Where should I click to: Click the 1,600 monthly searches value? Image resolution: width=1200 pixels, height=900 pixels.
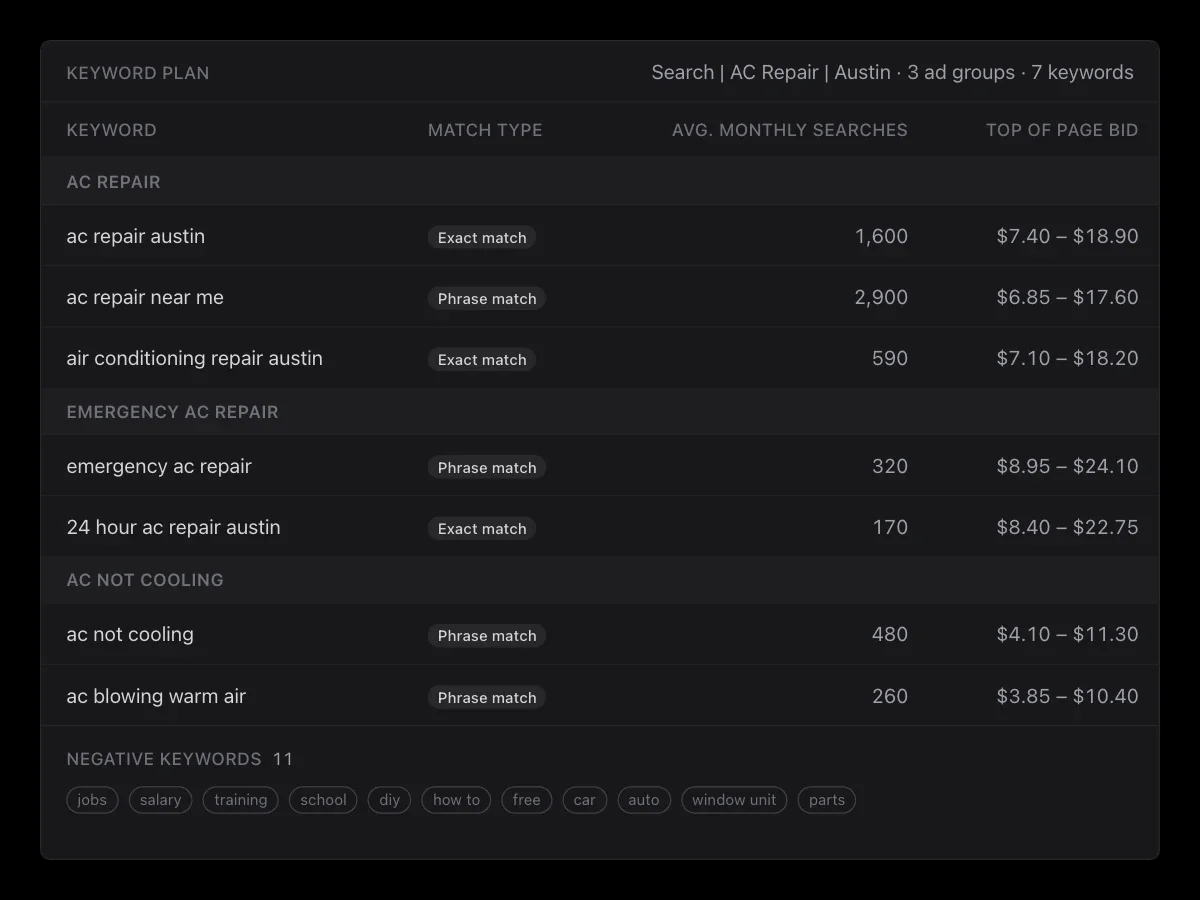pyautogui.click(x=881, y=237)
